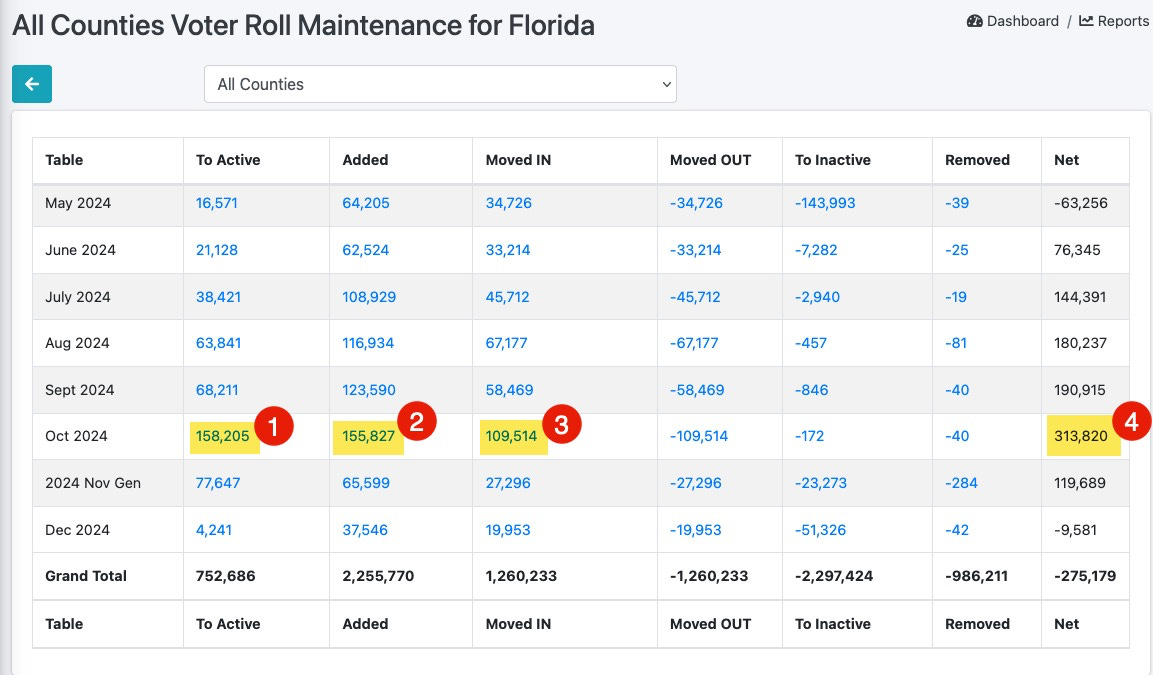The height and width of the screenshot is (675, 1153).
Task: Click 2024 Nov Gen Moved IN value 27,296
Action: [x=507, y=483]
